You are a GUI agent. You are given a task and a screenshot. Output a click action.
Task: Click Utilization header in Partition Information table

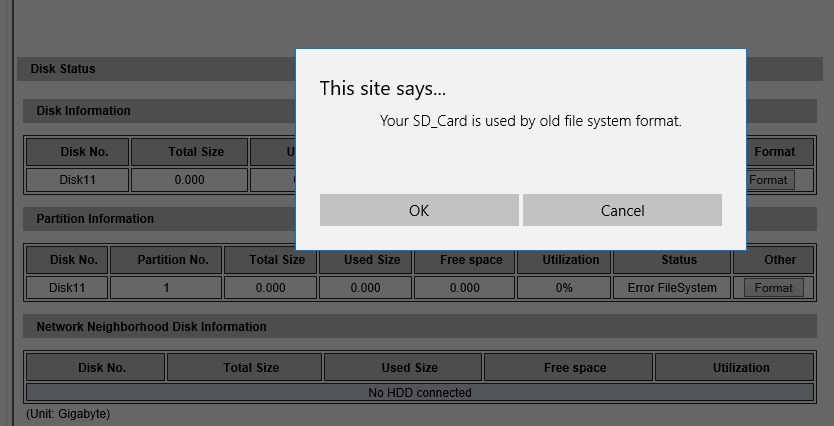tap(564, 260)
